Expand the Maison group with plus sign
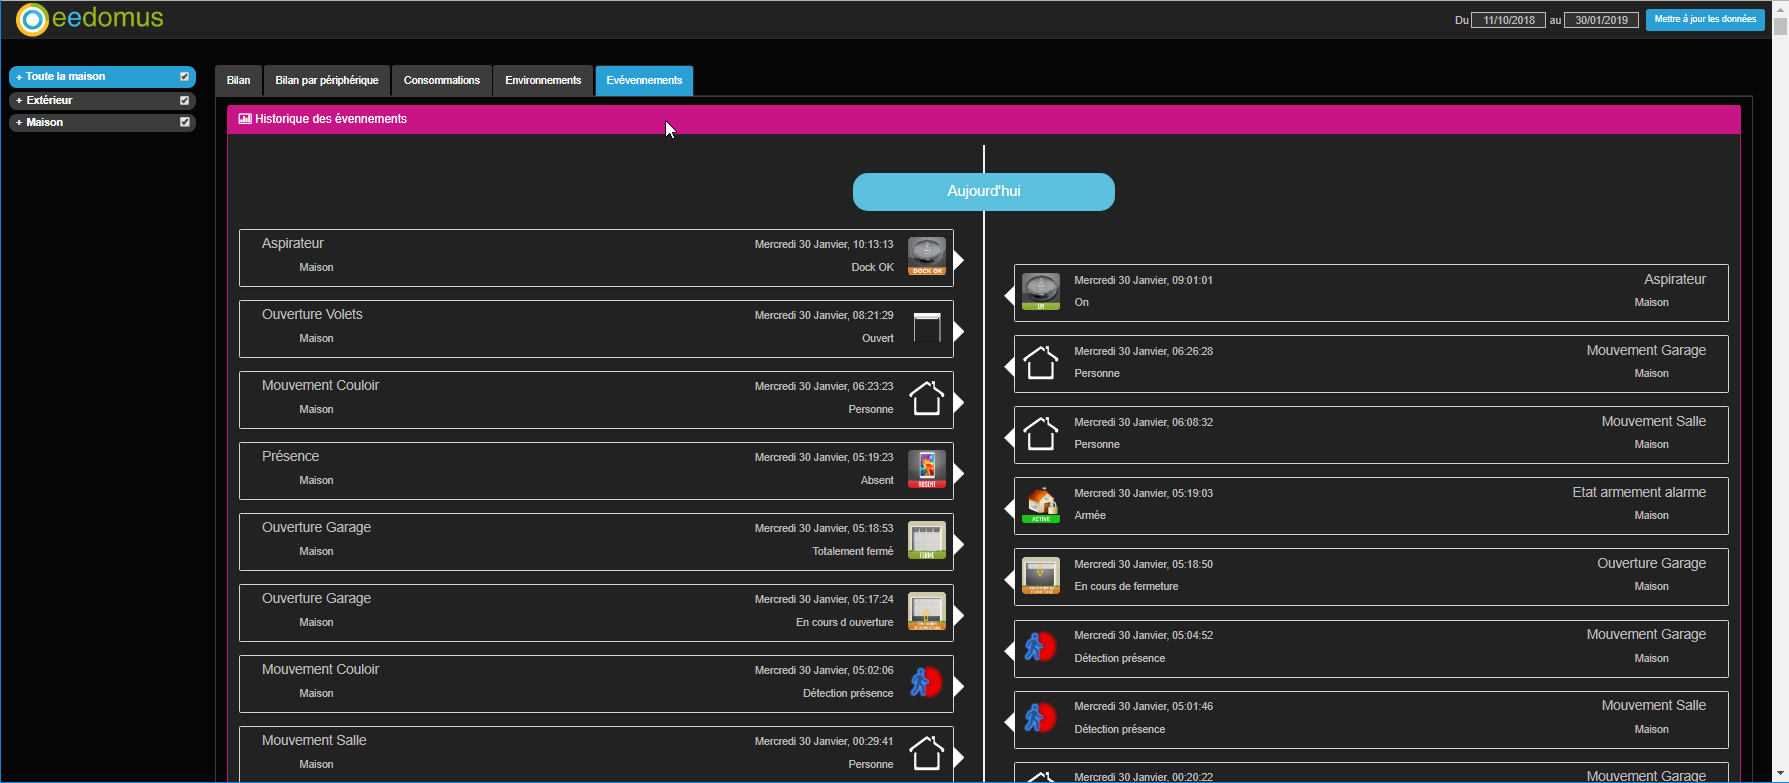Screen dimensions: 1789x783 [19, 123]
